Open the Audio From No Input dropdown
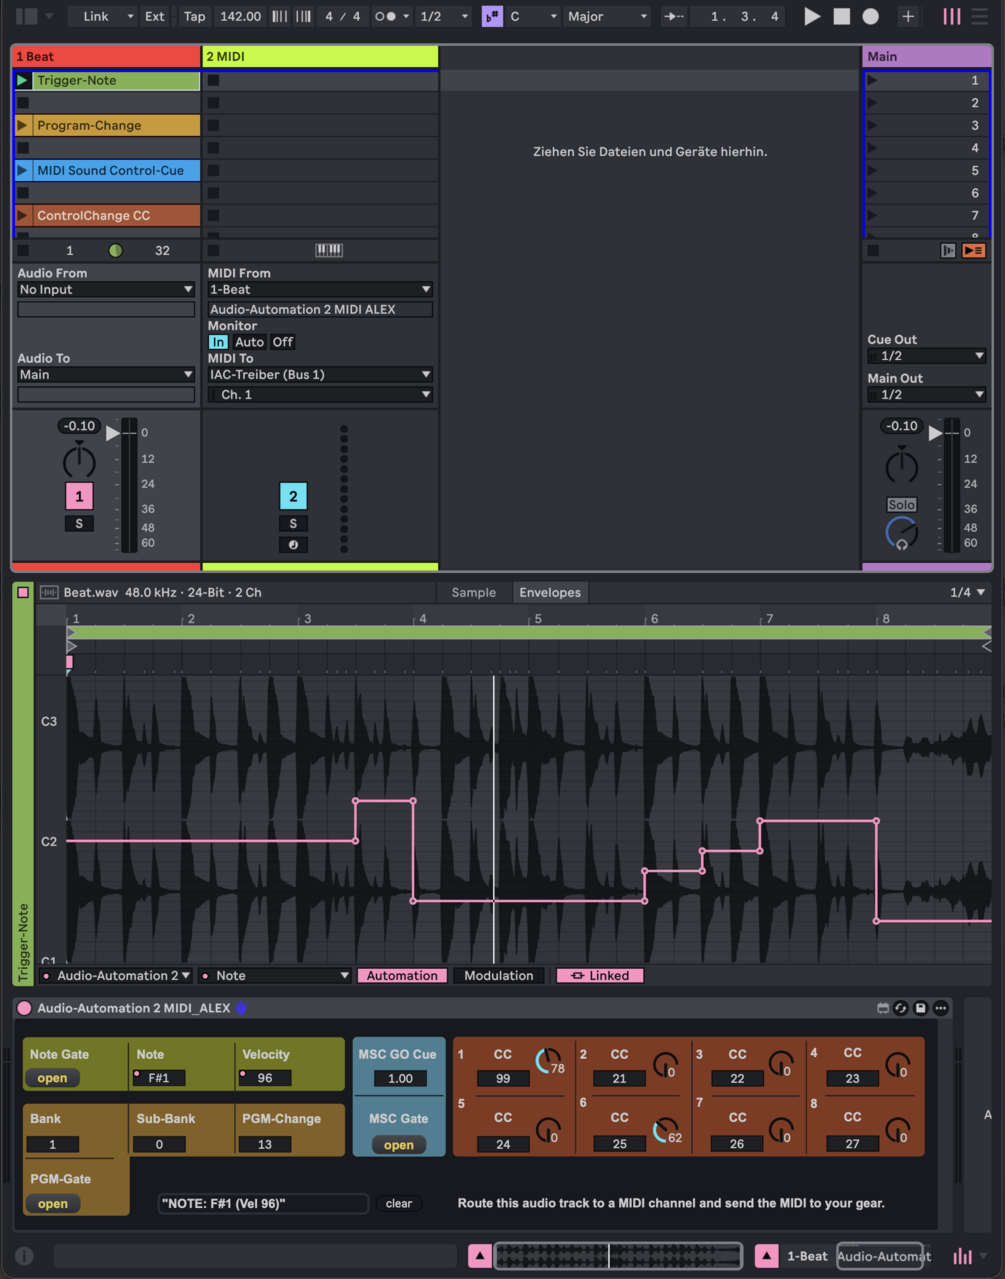The width and height of the screenshot is (1005, 1279). [106, 289]
